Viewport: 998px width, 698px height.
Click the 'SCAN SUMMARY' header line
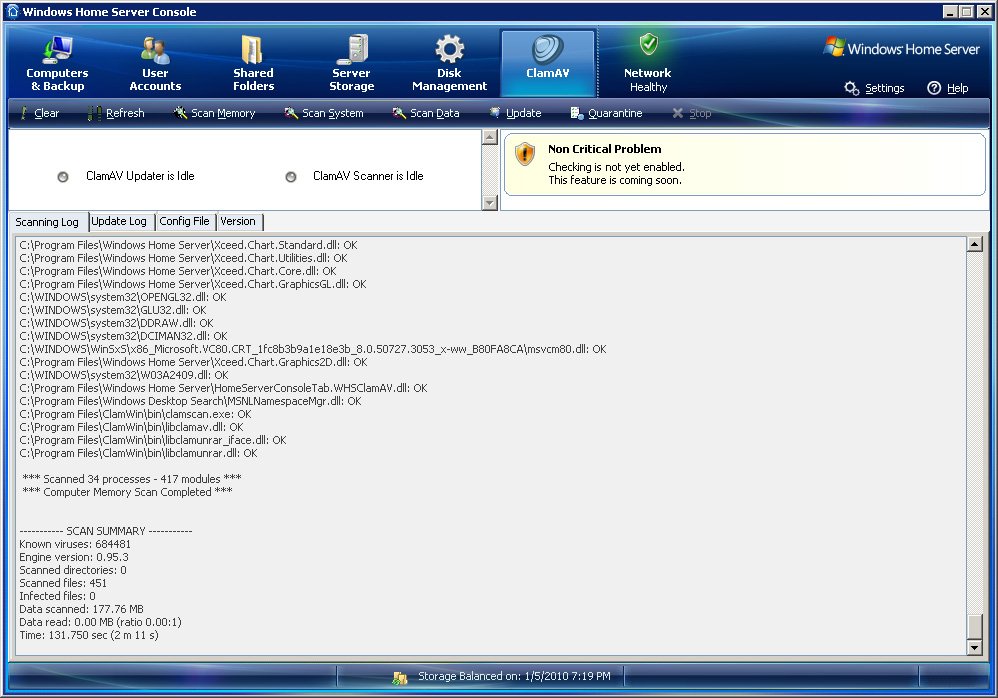[x=106, y=531]
